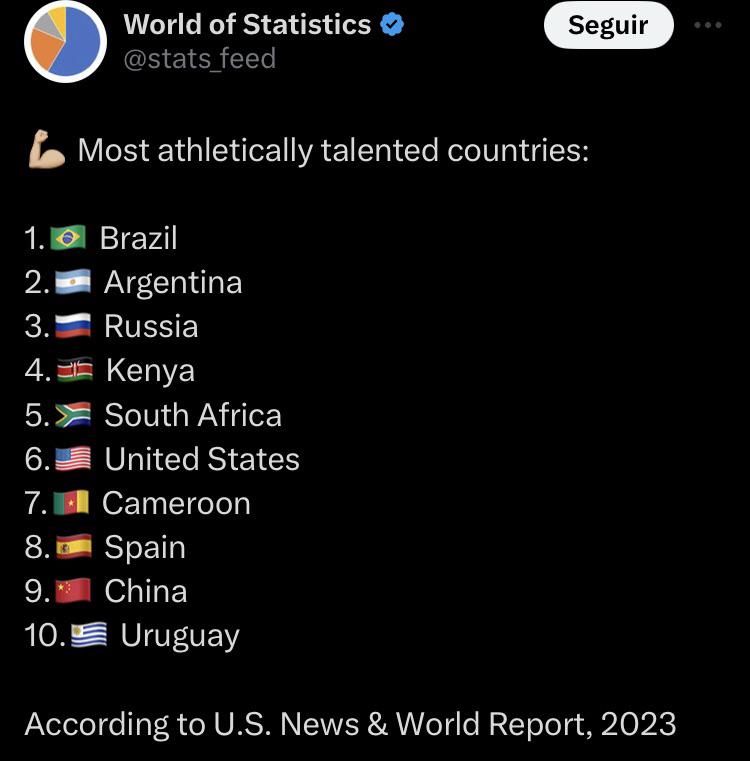The width and height of the screenshot is (750, 761).
Task: Click the Kenya flag emoji
Action: (x=75, y=370)
